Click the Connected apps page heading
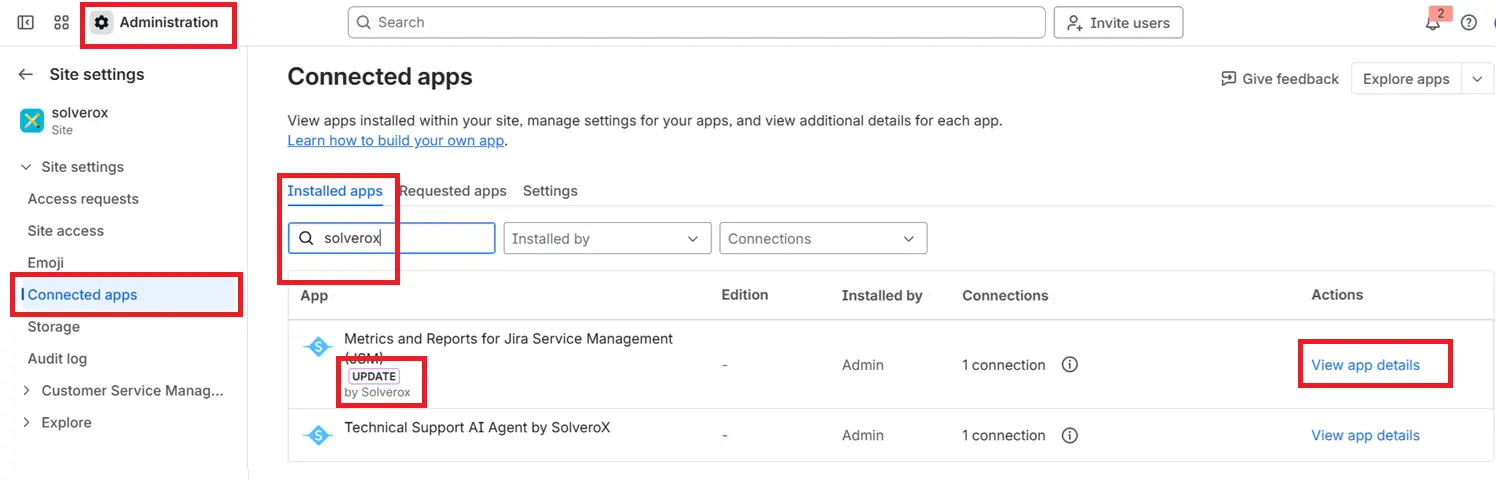 coord(380,76)
